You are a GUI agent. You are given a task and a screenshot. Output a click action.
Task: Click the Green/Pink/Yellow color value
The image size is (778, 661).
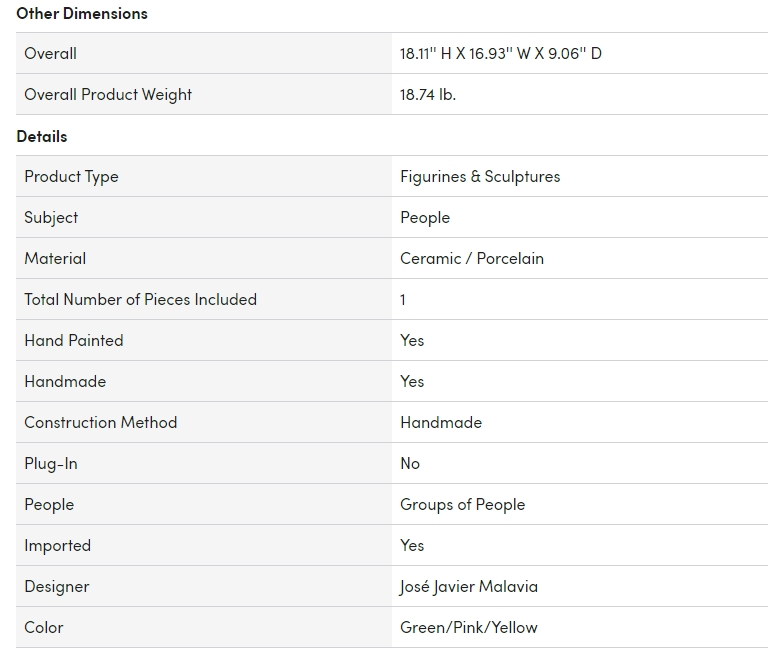(469, 627)
